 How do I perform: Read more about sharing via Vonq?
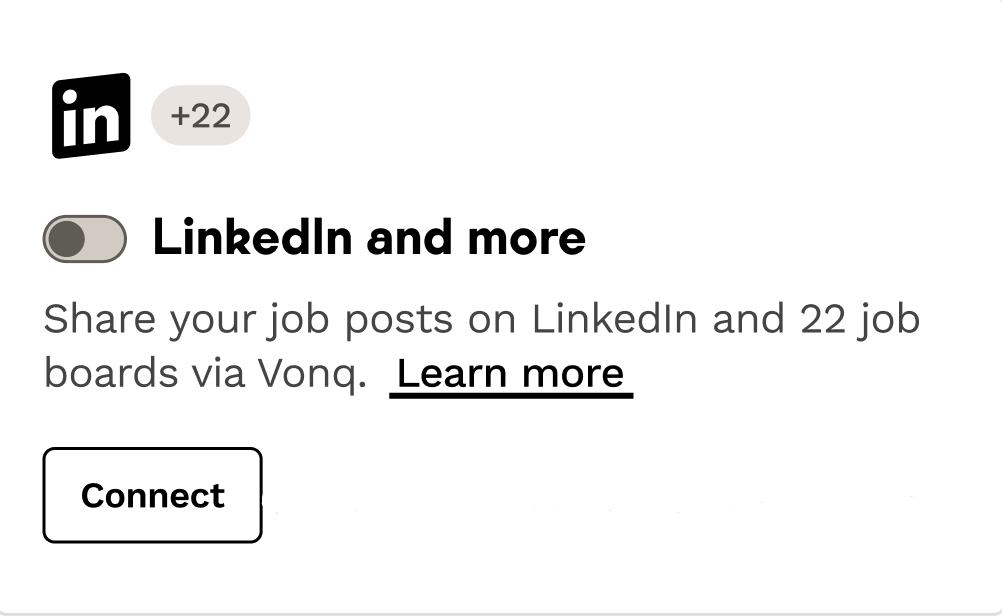[x=511, y=373]
